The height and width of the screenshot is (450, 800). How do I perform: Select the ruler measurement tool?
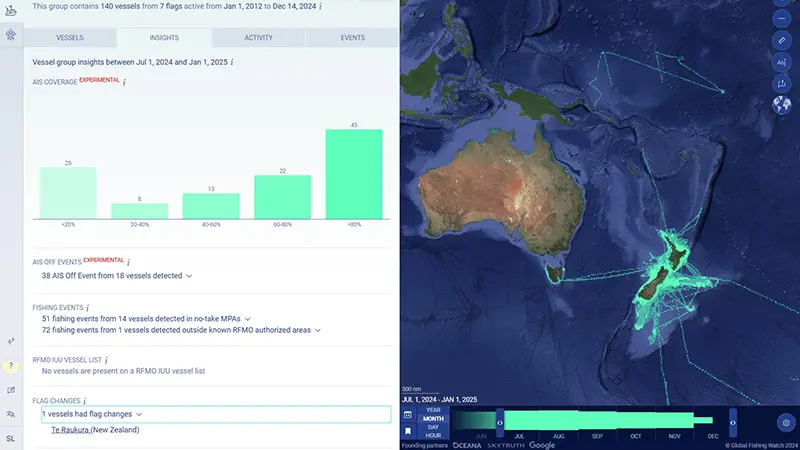(781, 40)
